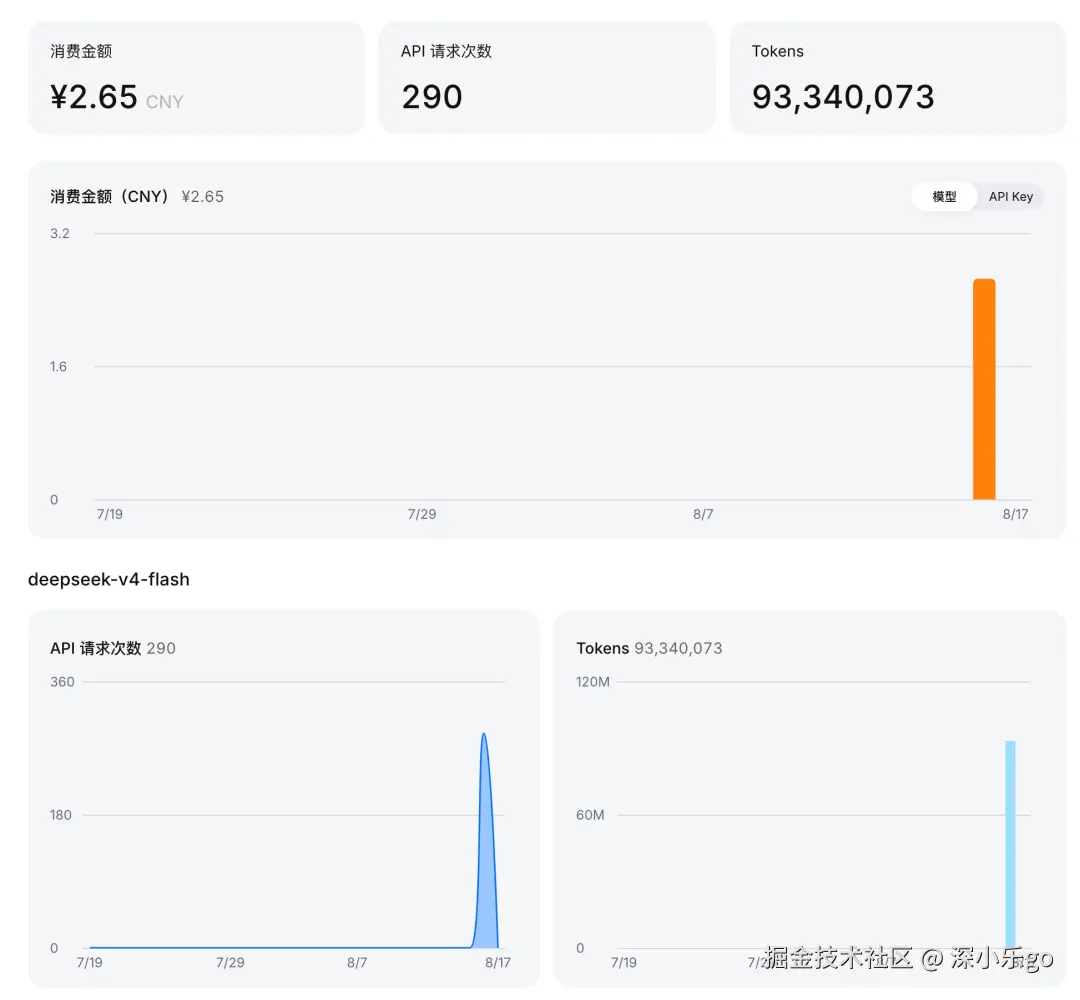
Task: Click the 8/7 date label in requests chart
Action: pyautogui.click(x=357, y=963)
